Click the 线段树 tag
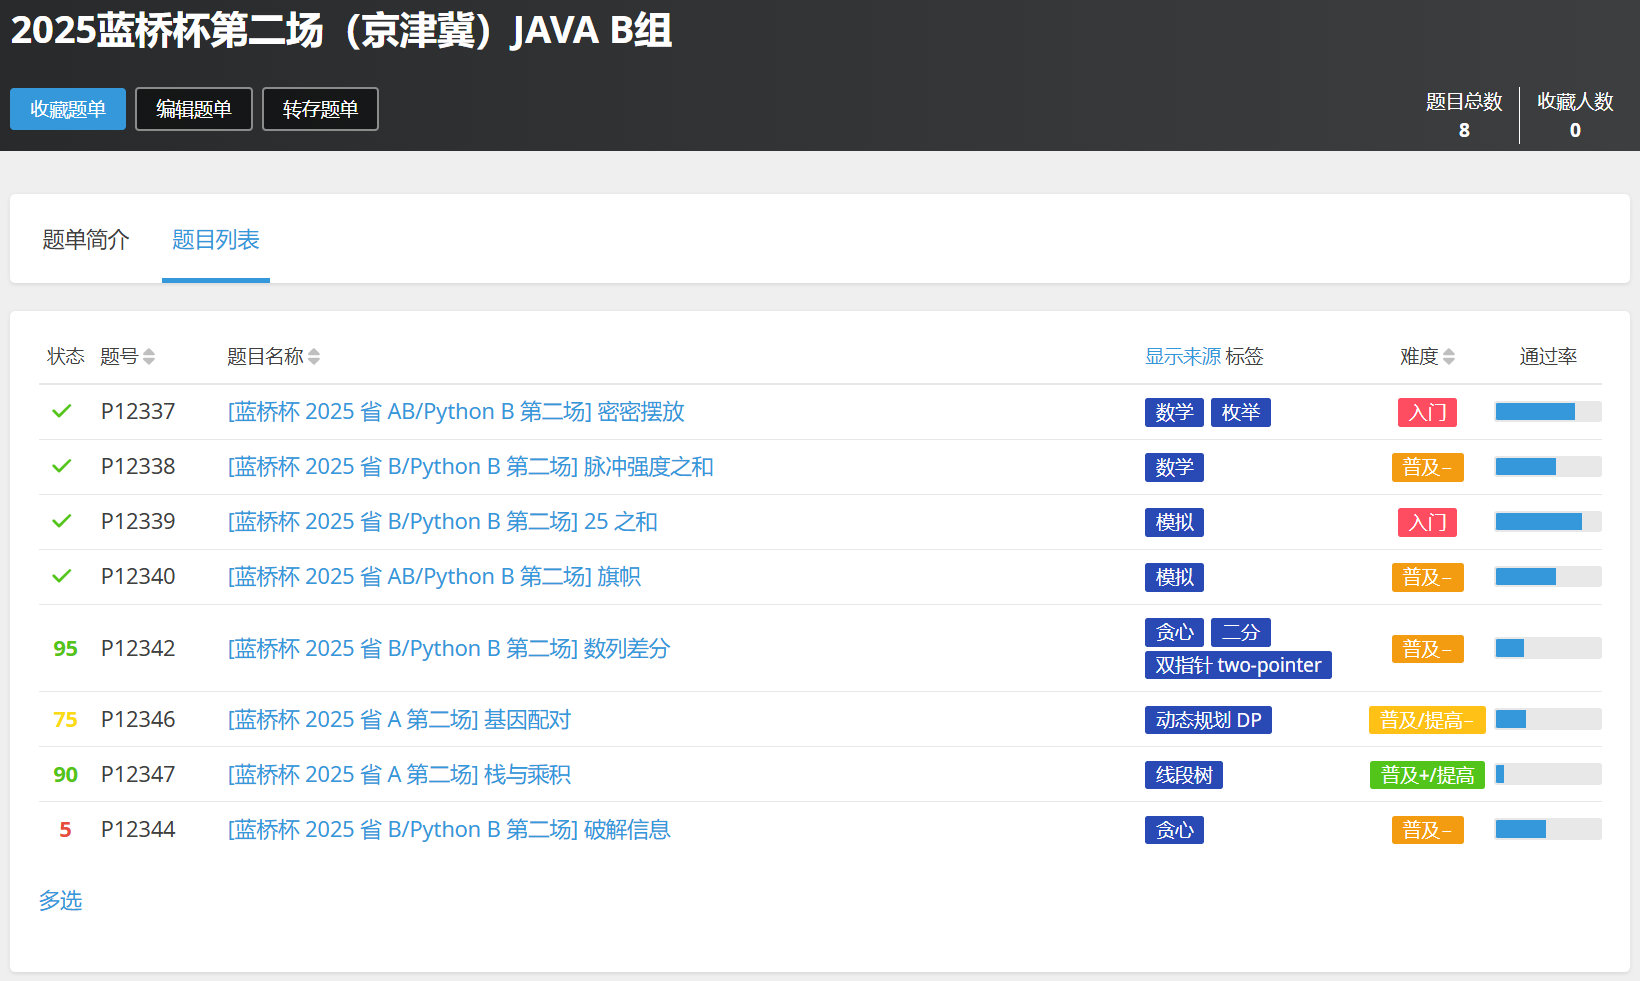Screen dimensions: 1640x981 pyautogui.click(x=1184, y=775)
